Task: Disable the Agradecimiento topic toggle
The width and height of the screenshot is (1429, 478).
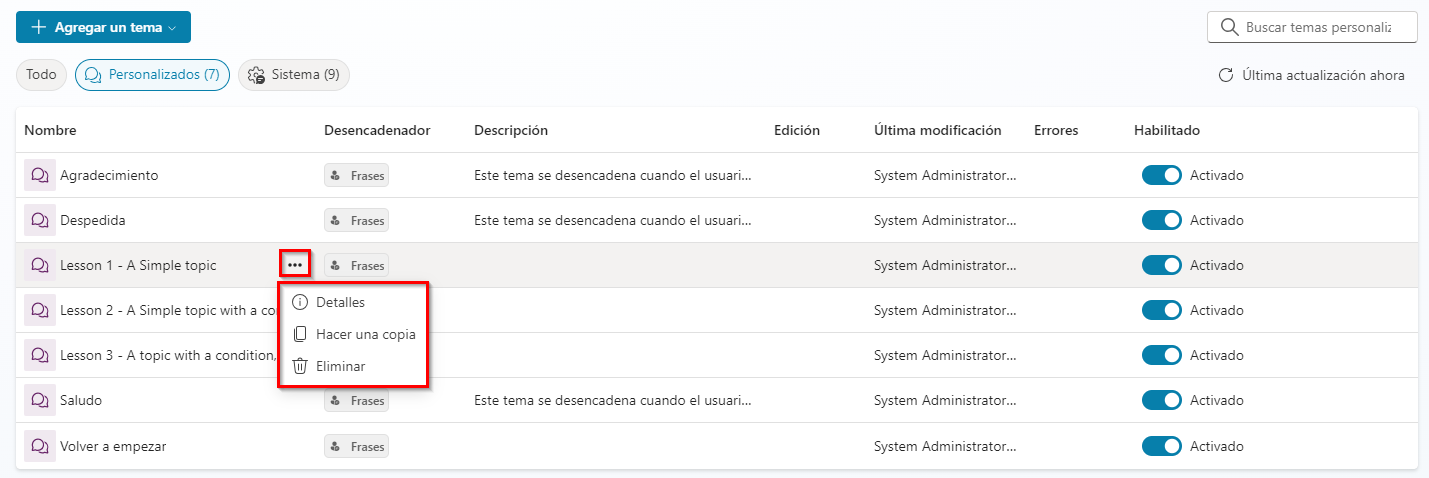Action: click(x=1161, y=175)
